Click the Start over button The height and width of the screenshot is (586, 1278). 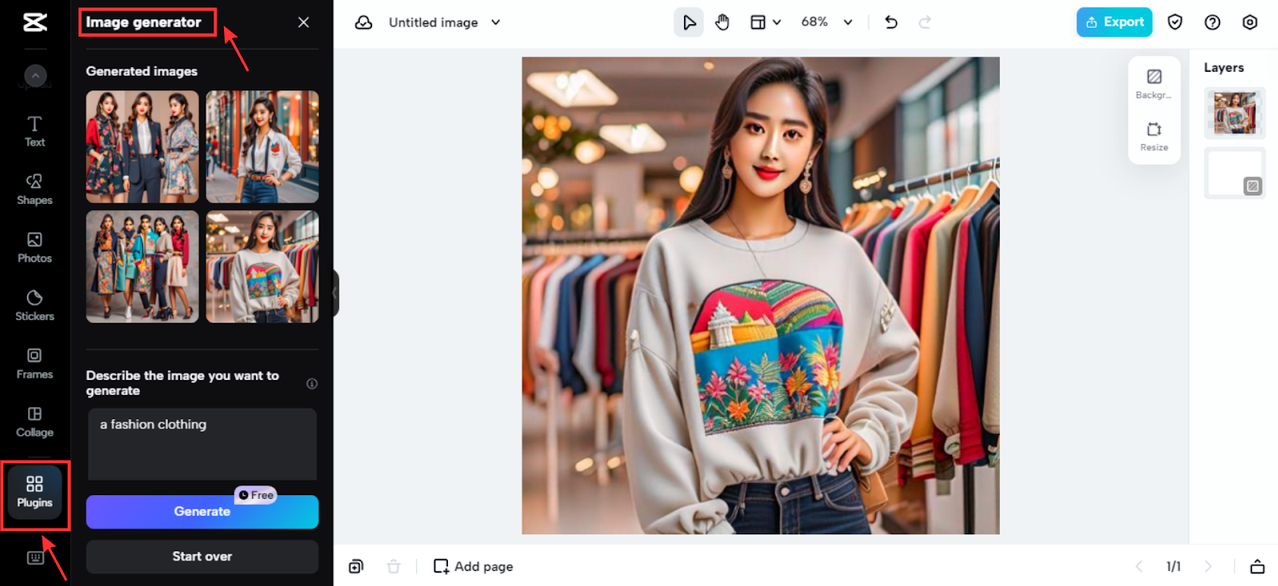coord(202,556)
